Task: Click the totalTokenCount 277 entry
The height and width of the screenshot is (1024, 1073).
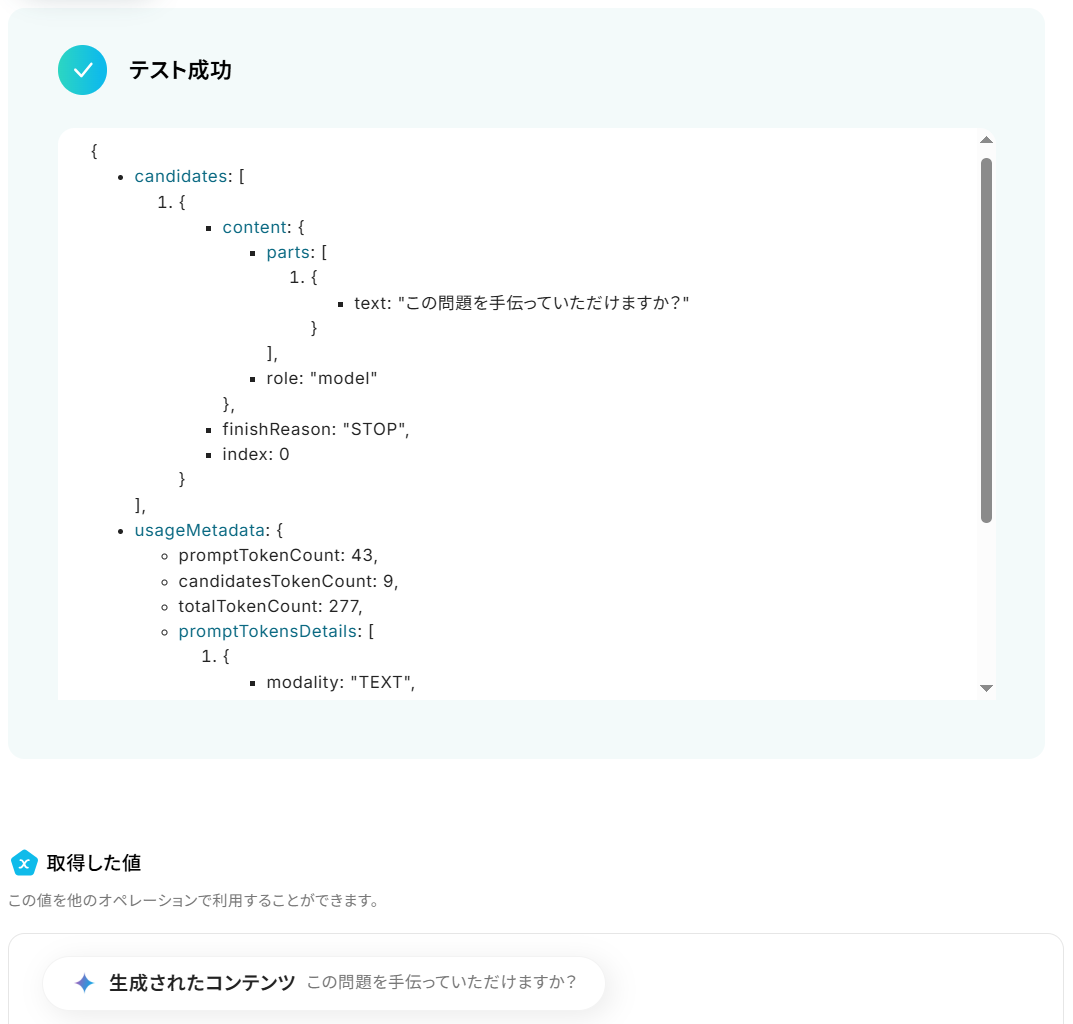Action: [x=270, y=606]
